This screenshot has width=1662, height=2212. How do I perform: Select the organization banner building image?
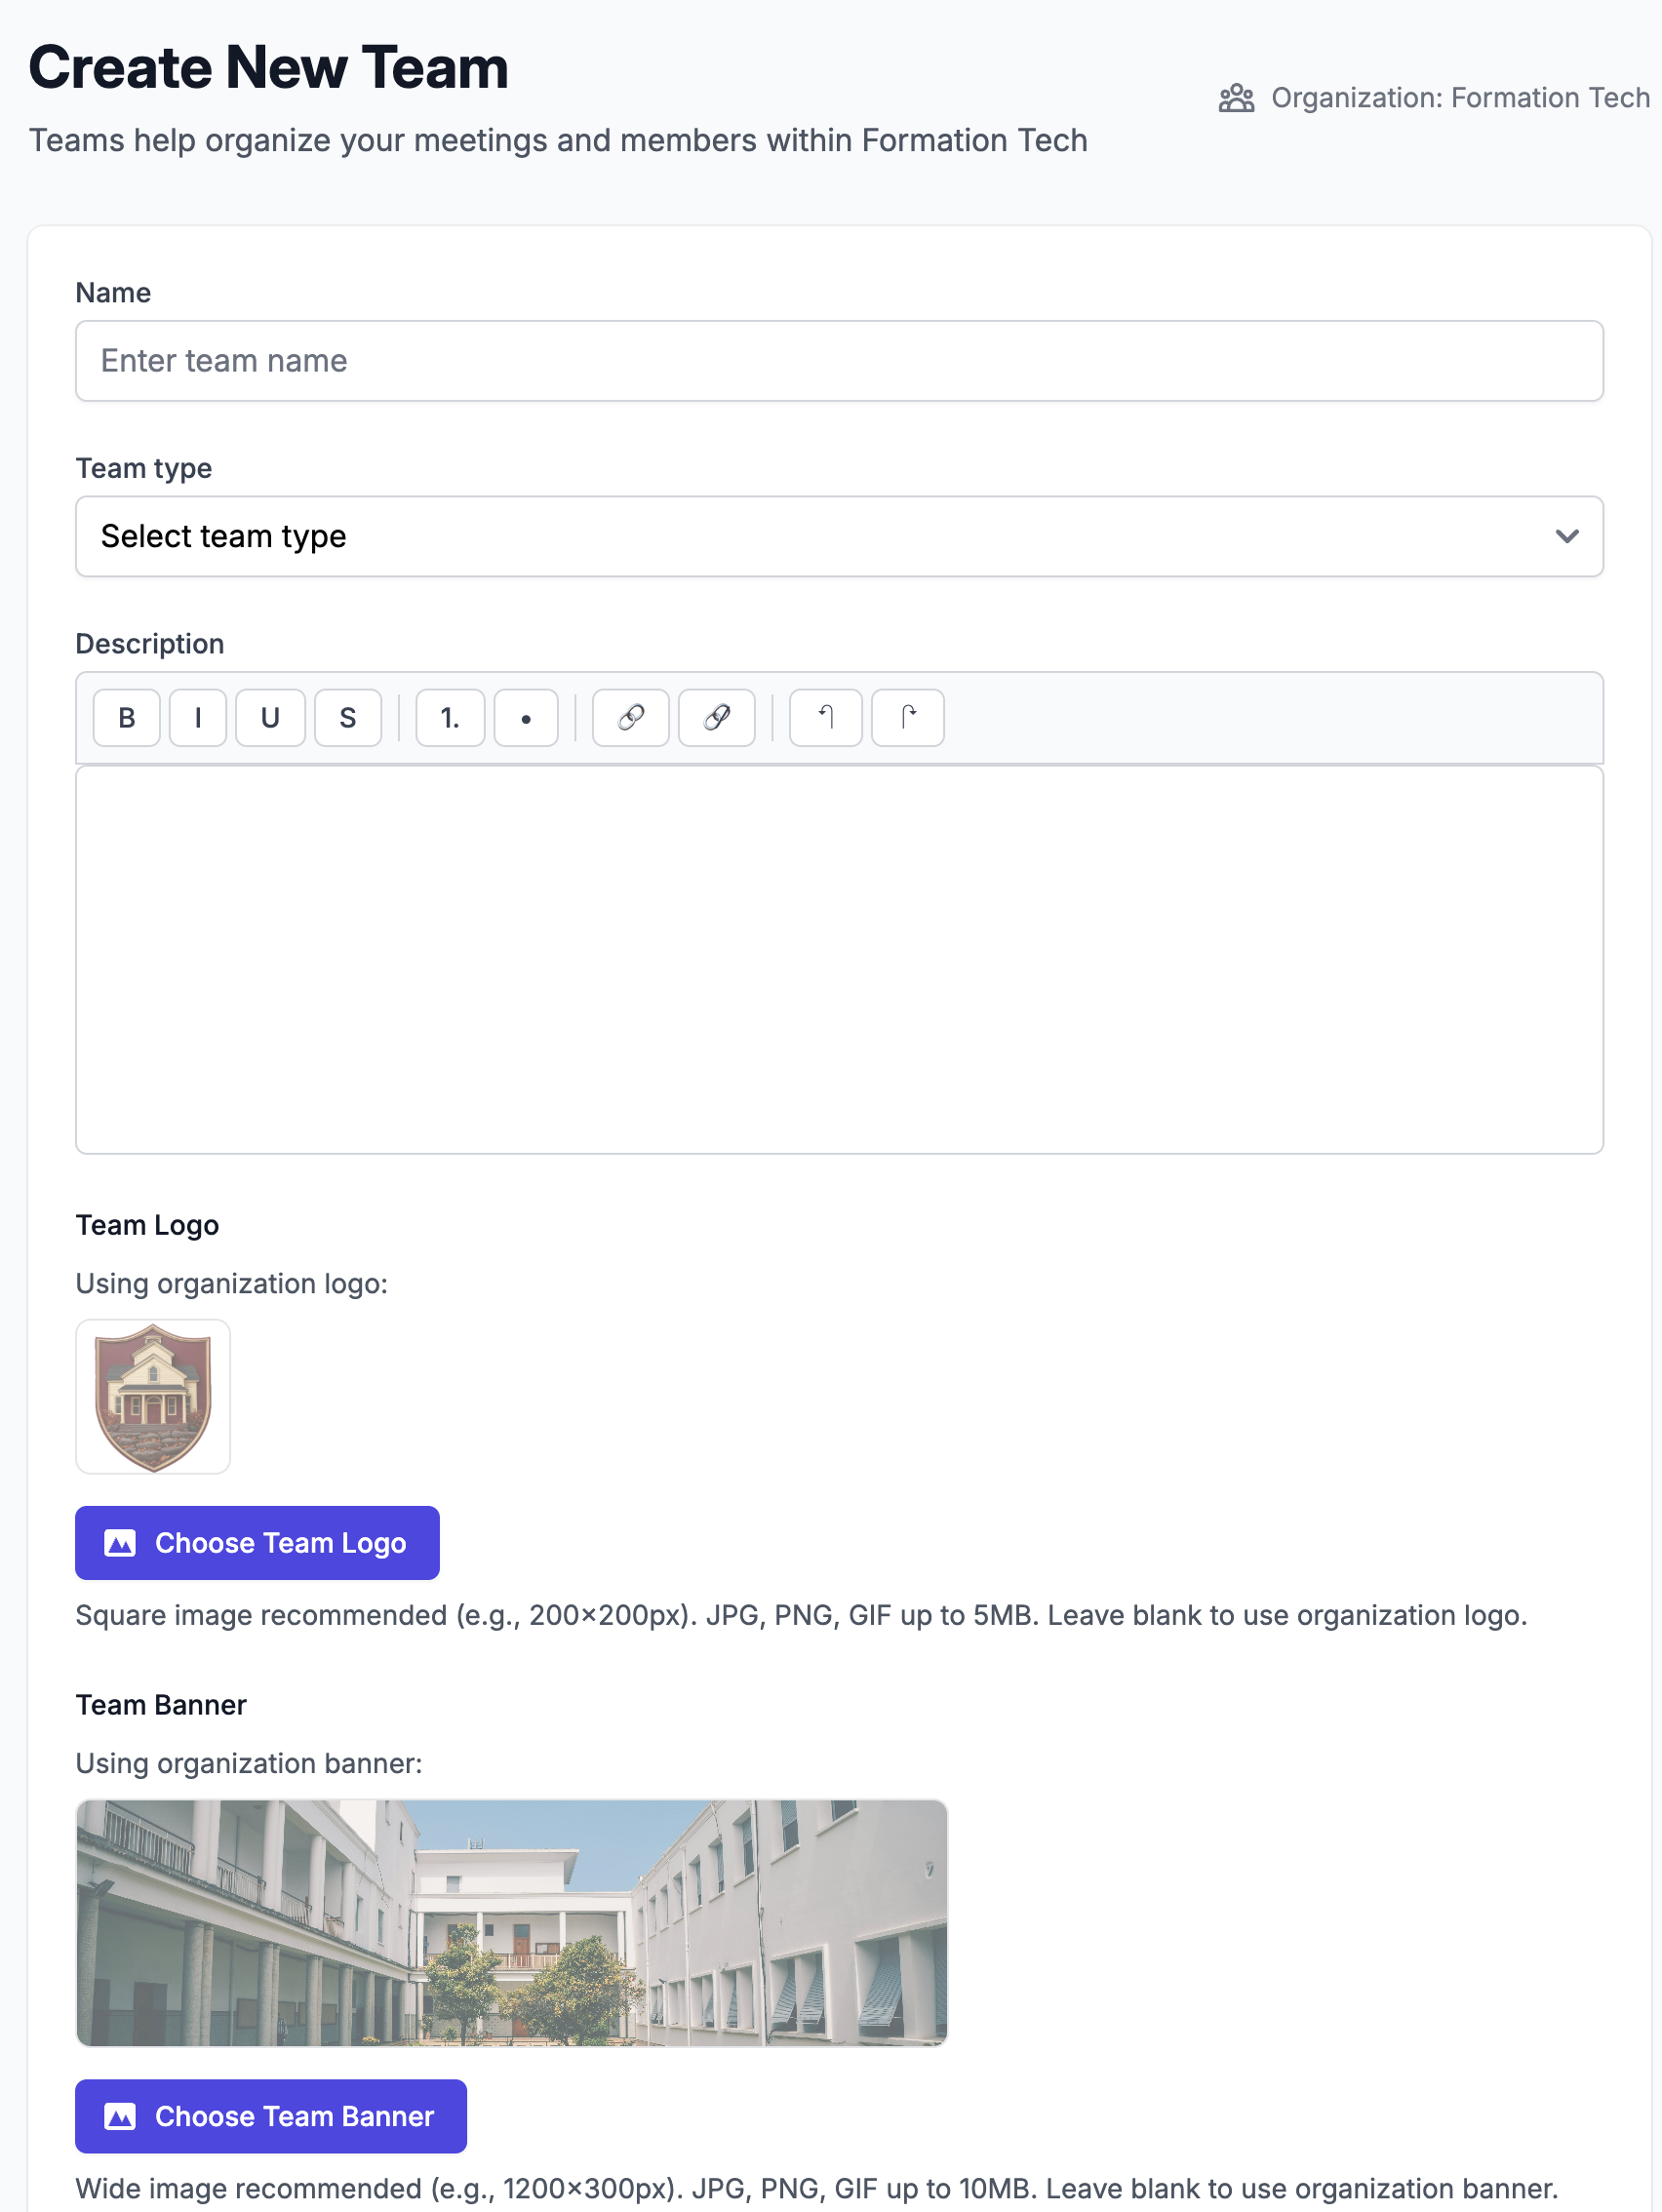point(512,1922)
